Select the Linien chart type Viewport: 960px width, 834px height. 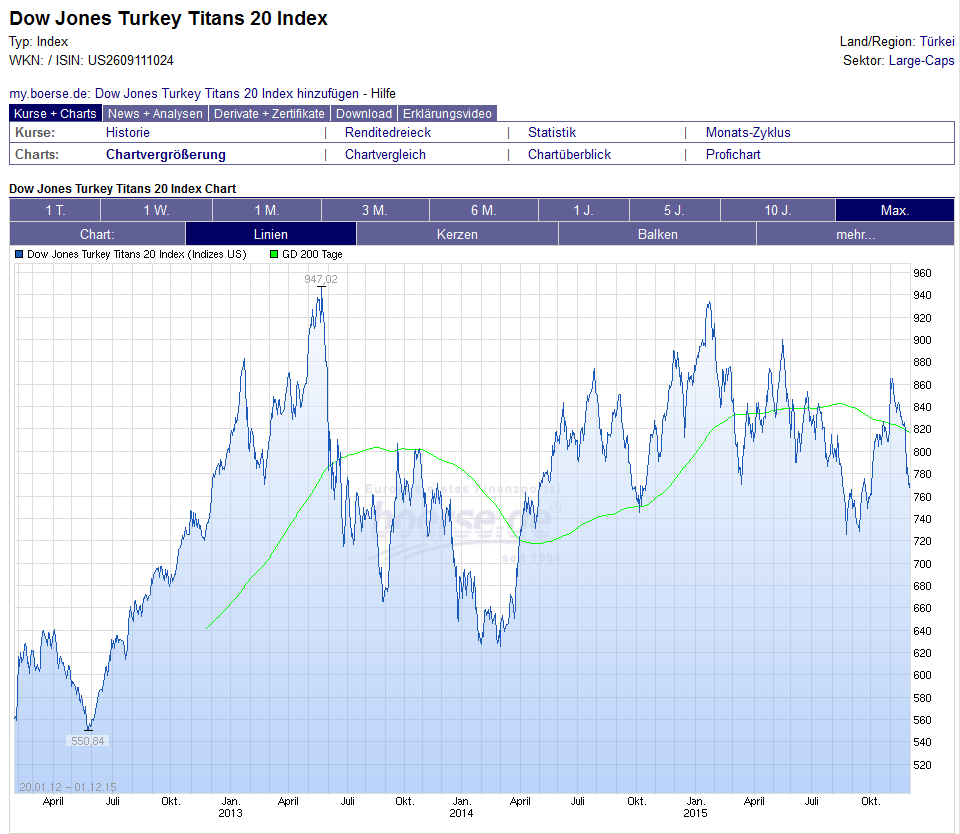pyautogui.click(x=271, y=234)
